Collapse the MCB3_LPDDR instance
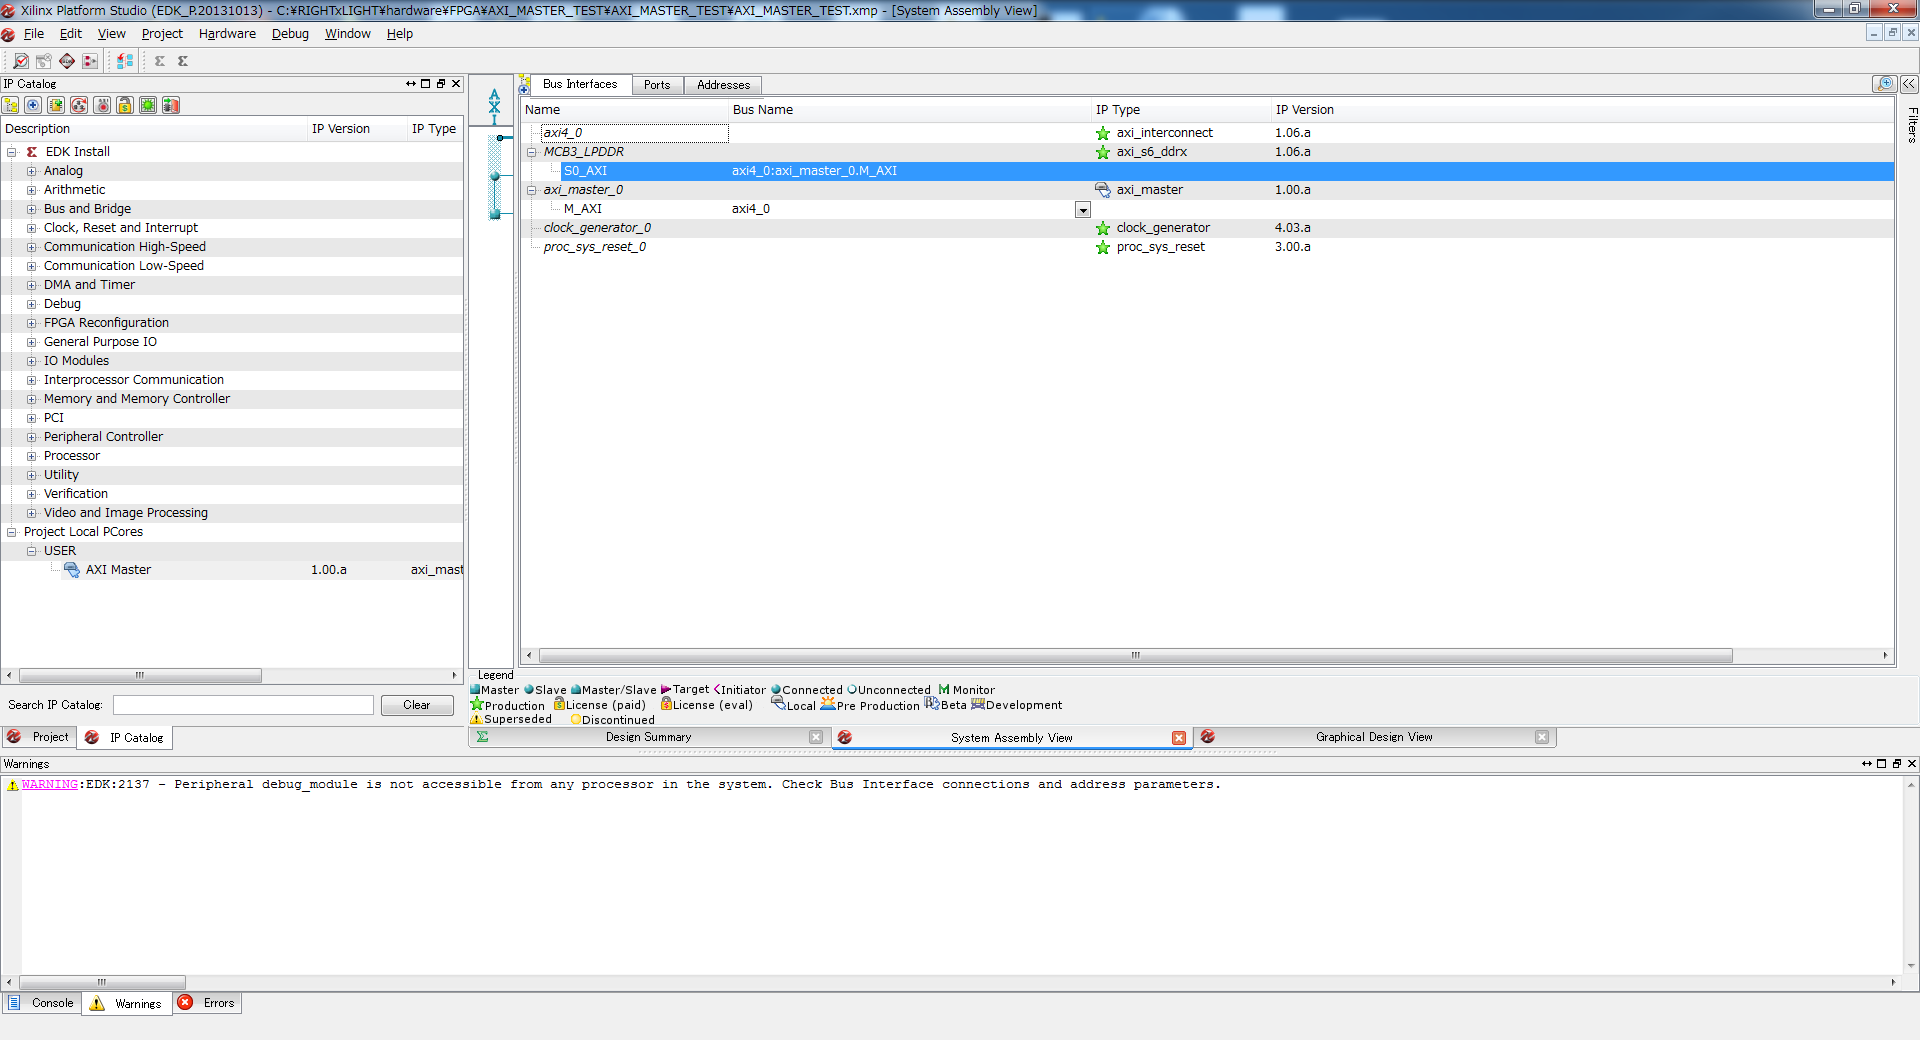The height and width of the screenshot is (1040, 1920). pyautogui.click(x=532, y=152)
